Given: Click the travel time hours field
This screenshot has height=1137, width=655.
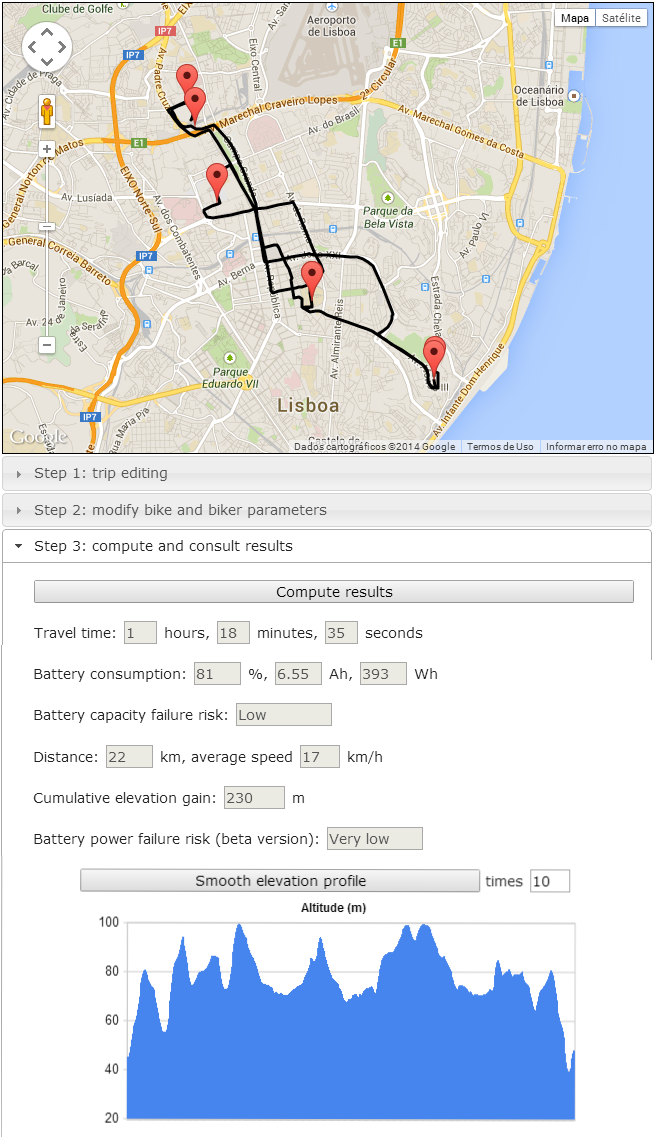Looking at the screenshot, I should pos(140,632).
